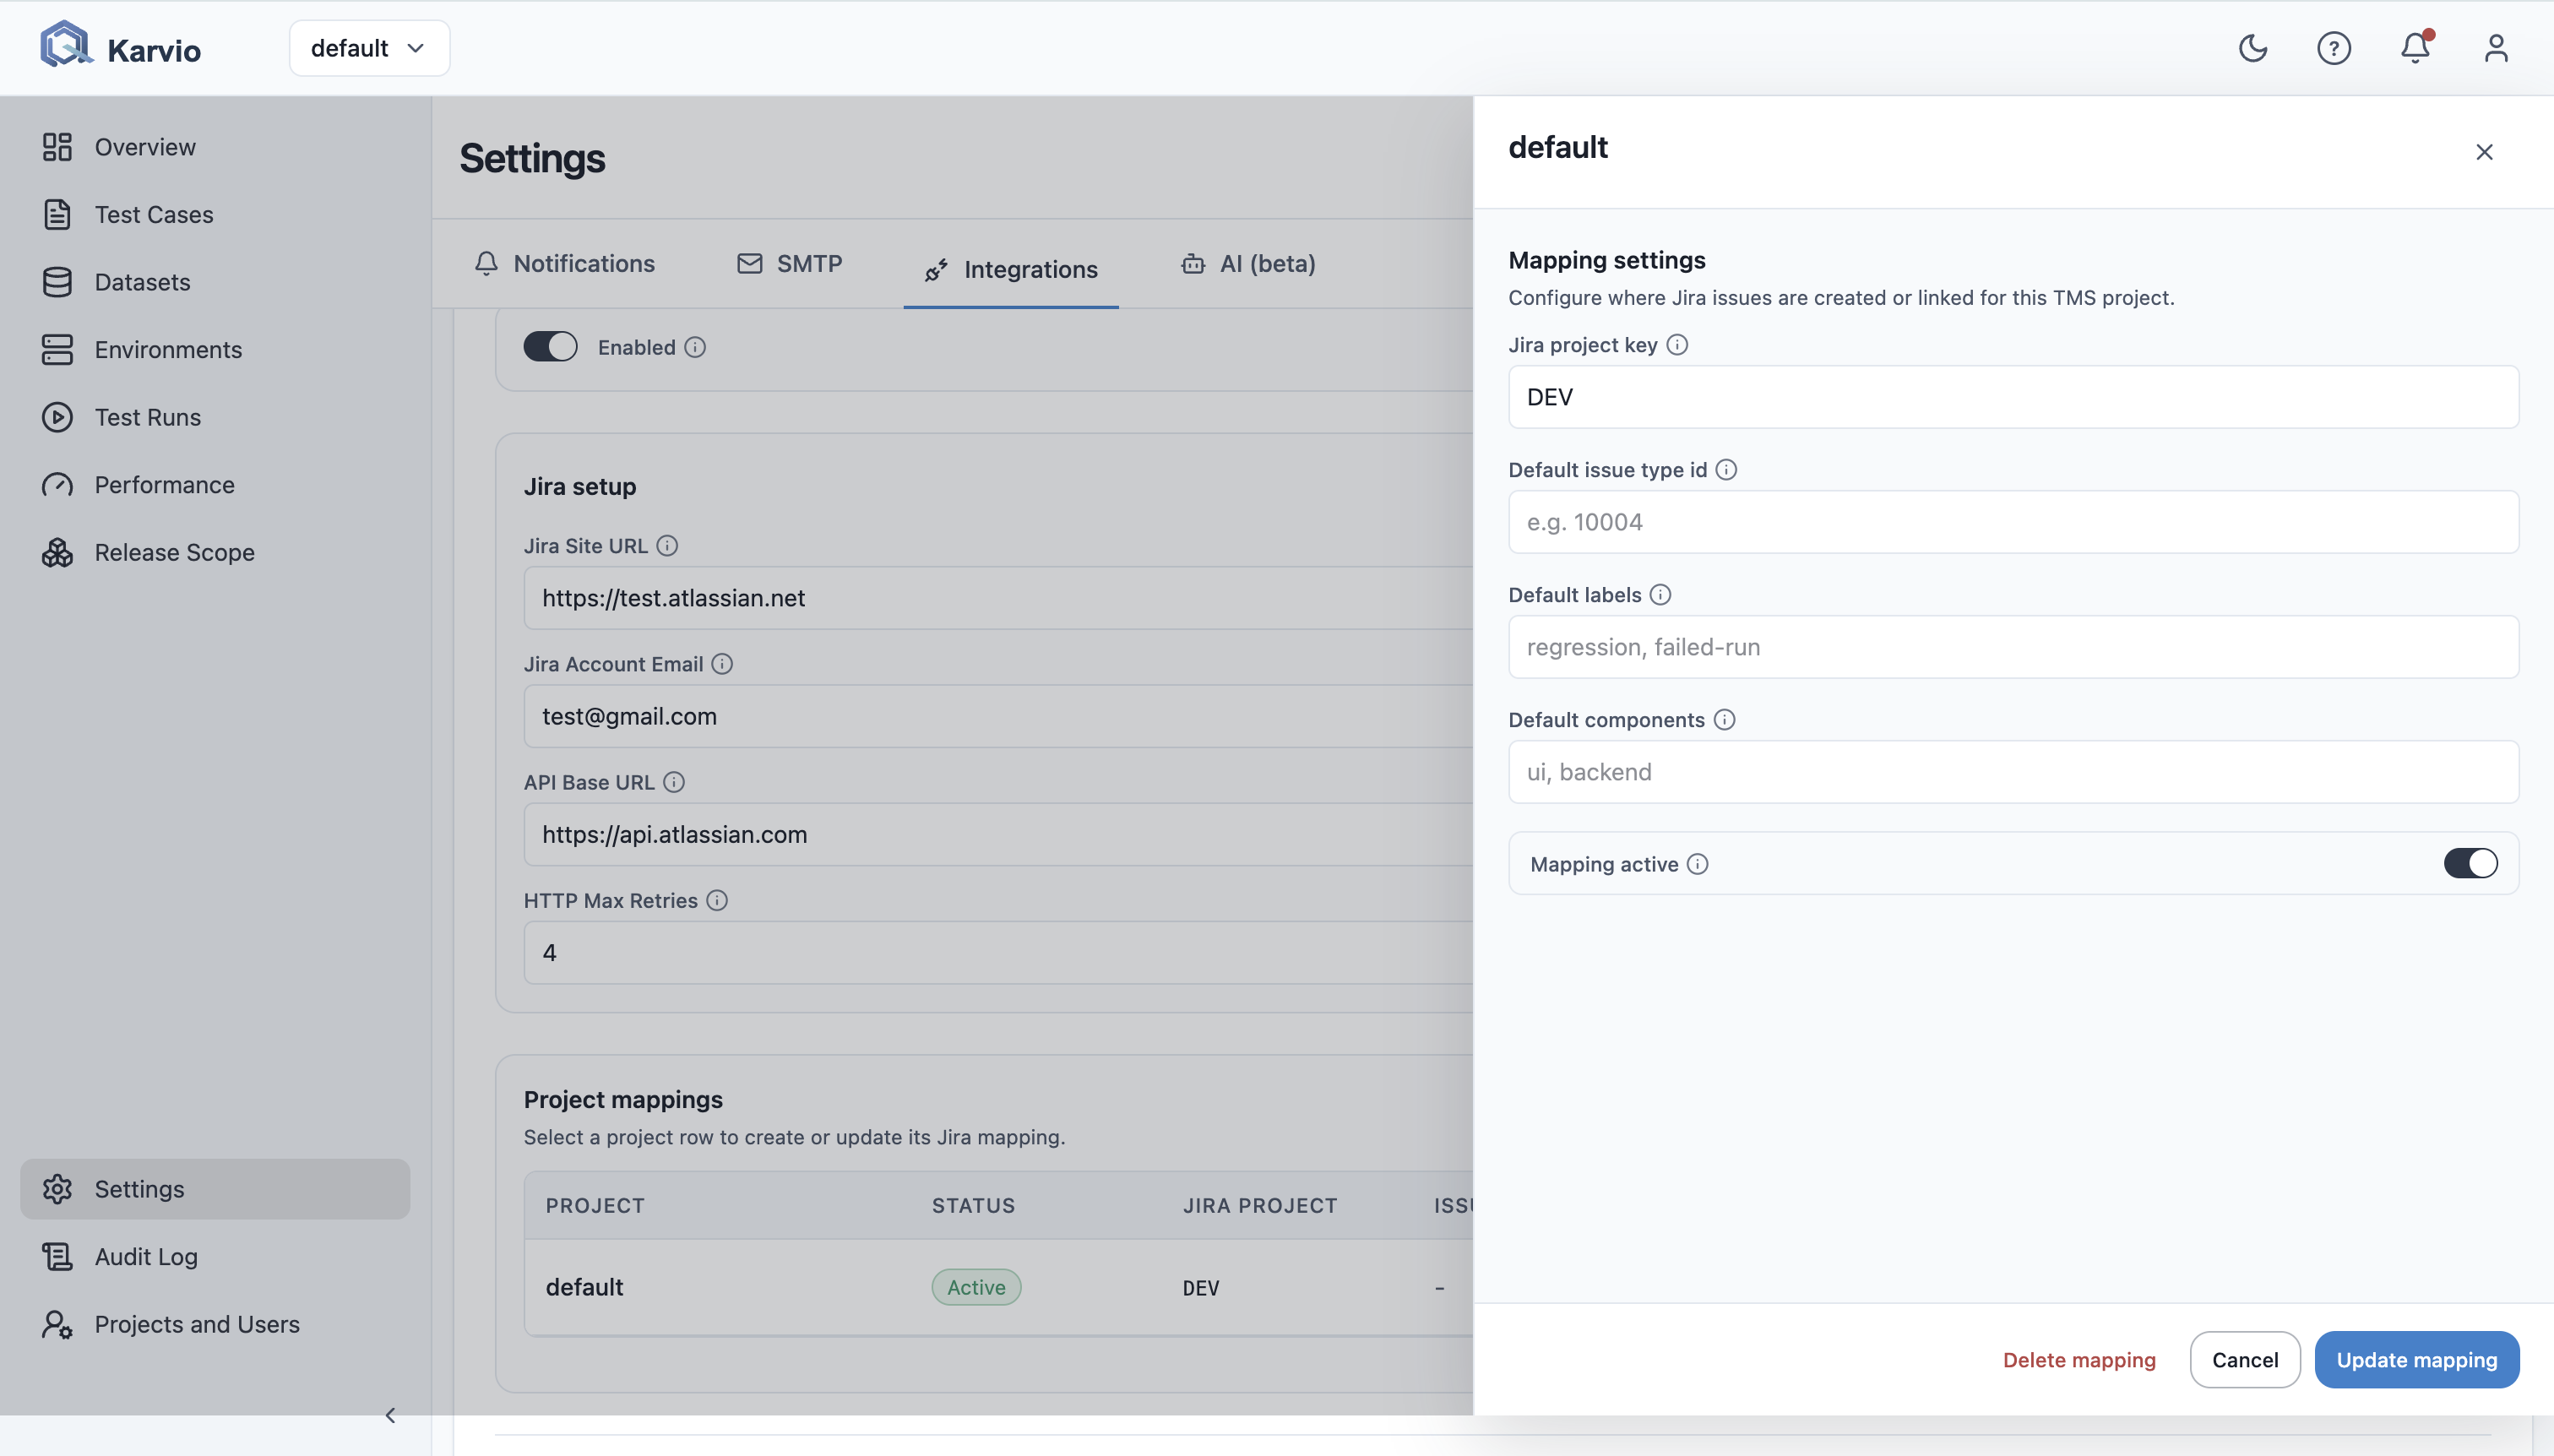This screenshot has height=1456, width=2554.
Task: Click info icon next to API Base URL
Action: tap(674, 782)
